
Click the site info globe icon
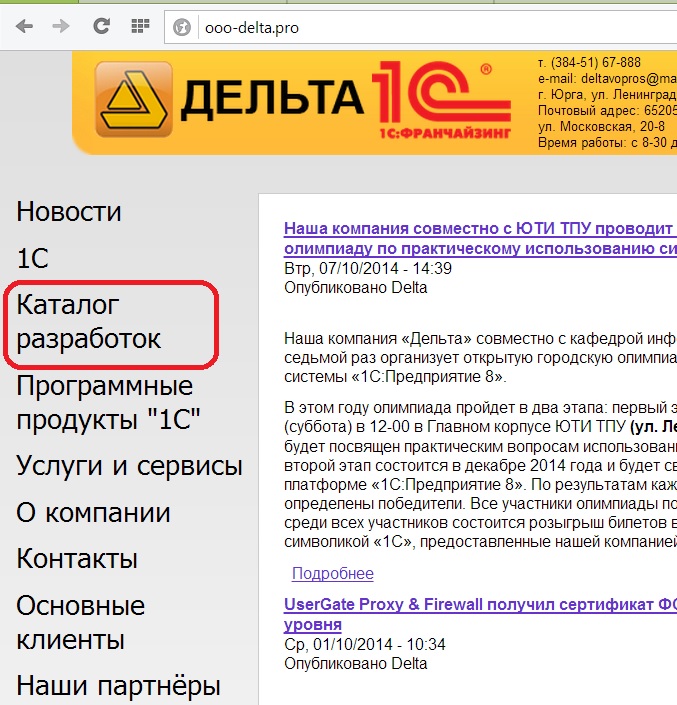[182, 27]
